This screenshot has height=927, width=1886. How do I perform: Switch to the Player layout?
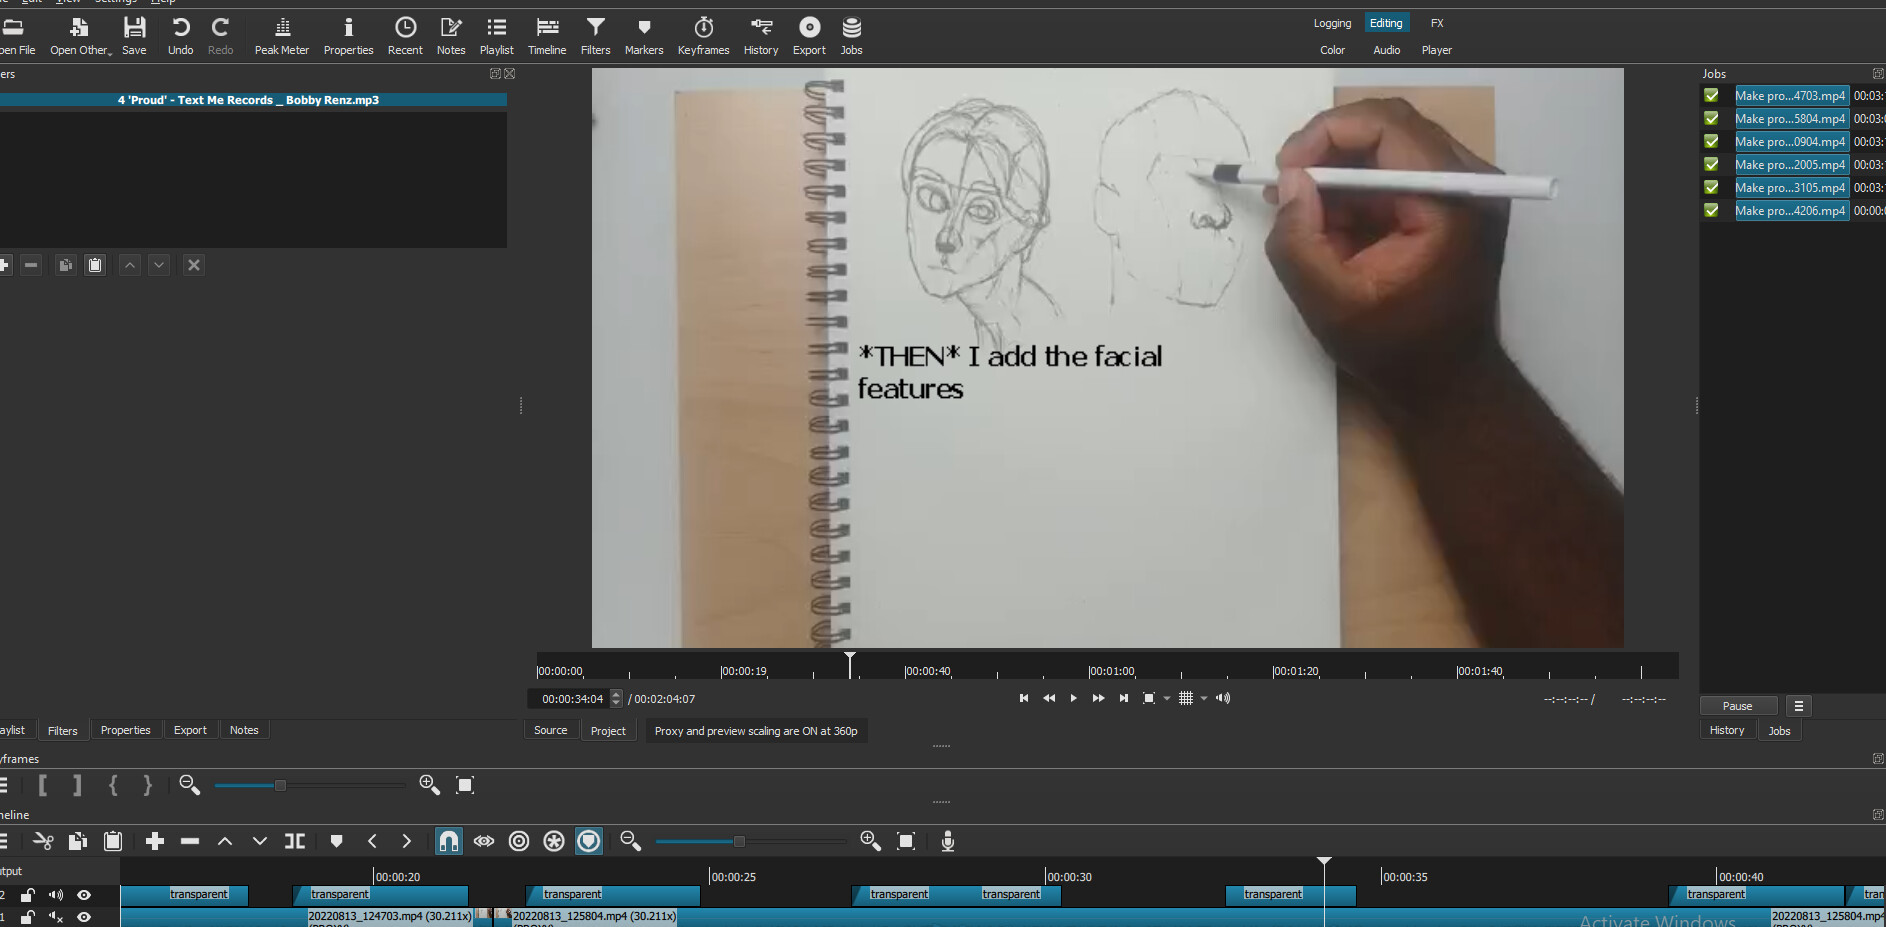(1436, 50)
